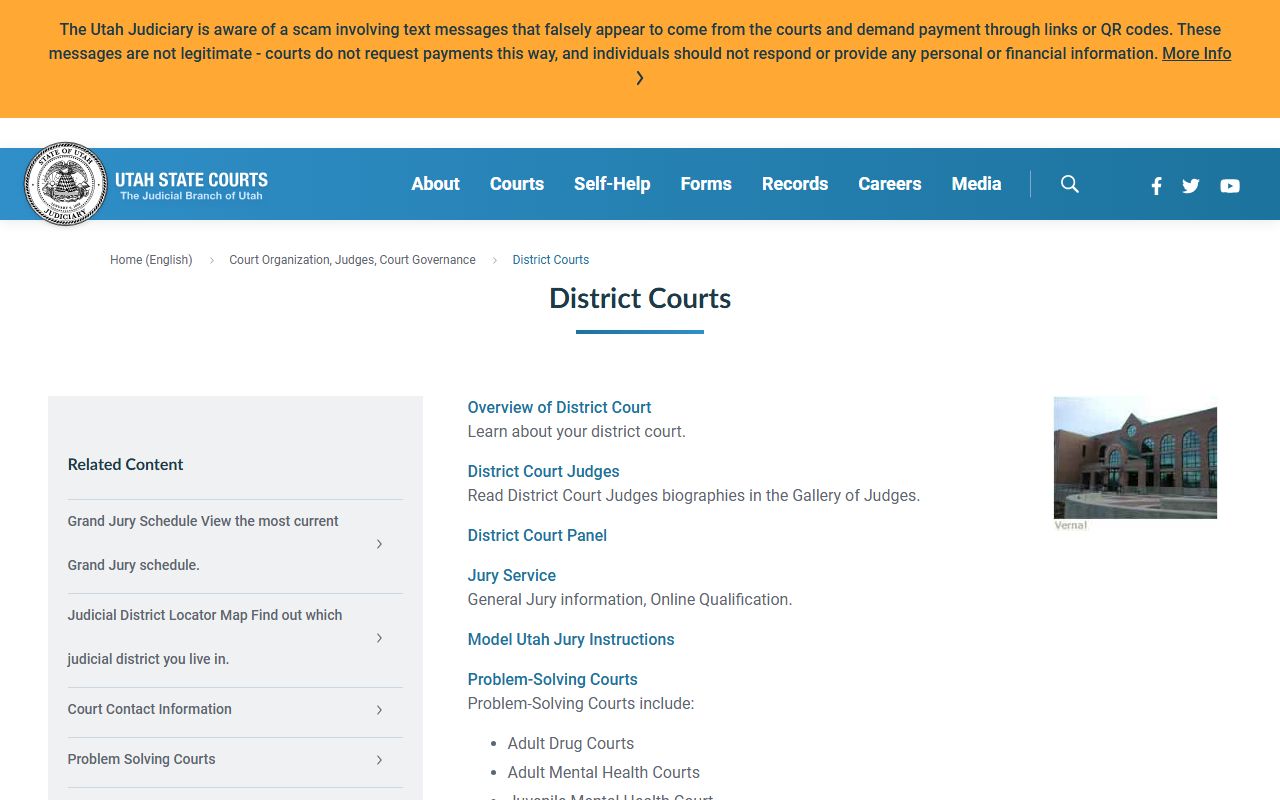Open Model Utah Jury Instructions link
Viewport: 1280px width, 800px height.
(571, 639)
